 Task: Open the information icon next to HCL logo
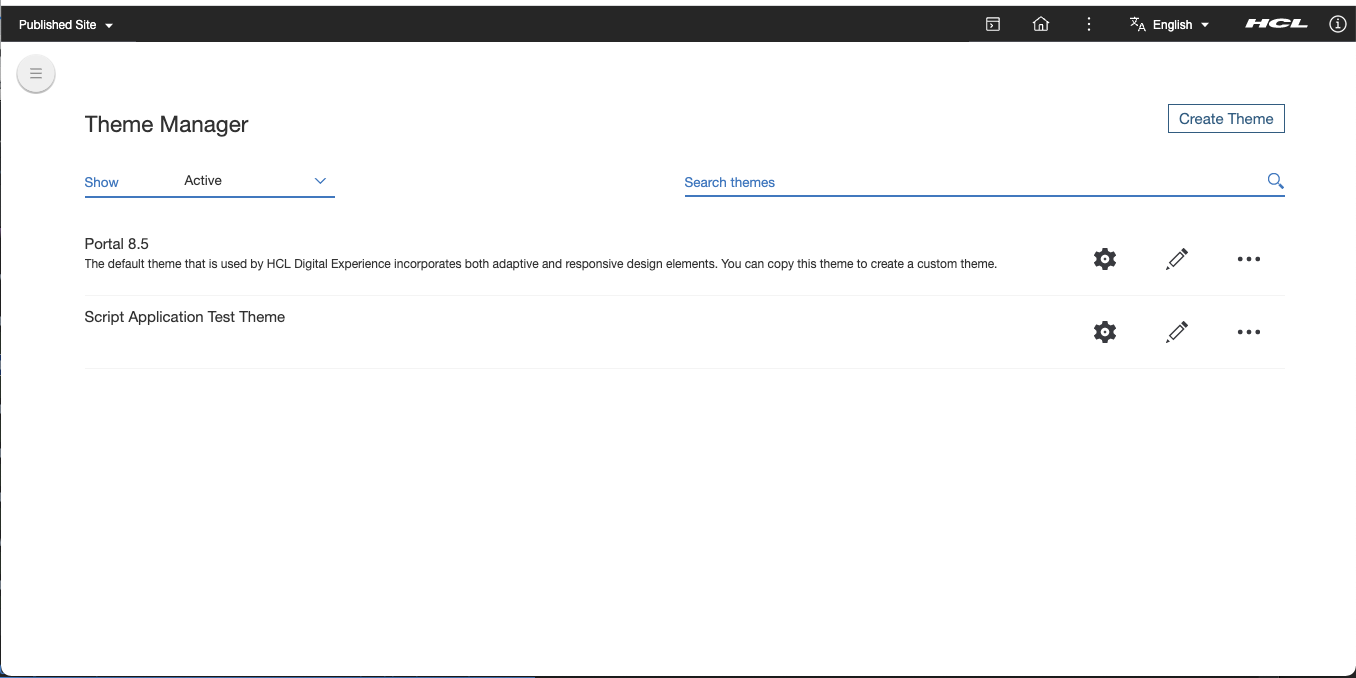(1337, 23)
